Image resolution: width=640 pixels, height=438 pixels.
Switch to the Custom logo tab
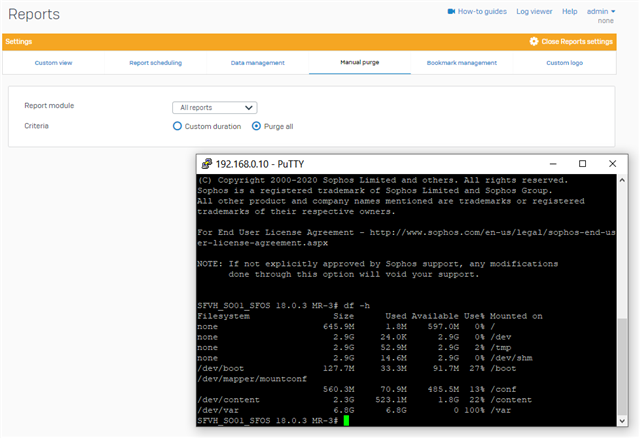coord(564,63)
